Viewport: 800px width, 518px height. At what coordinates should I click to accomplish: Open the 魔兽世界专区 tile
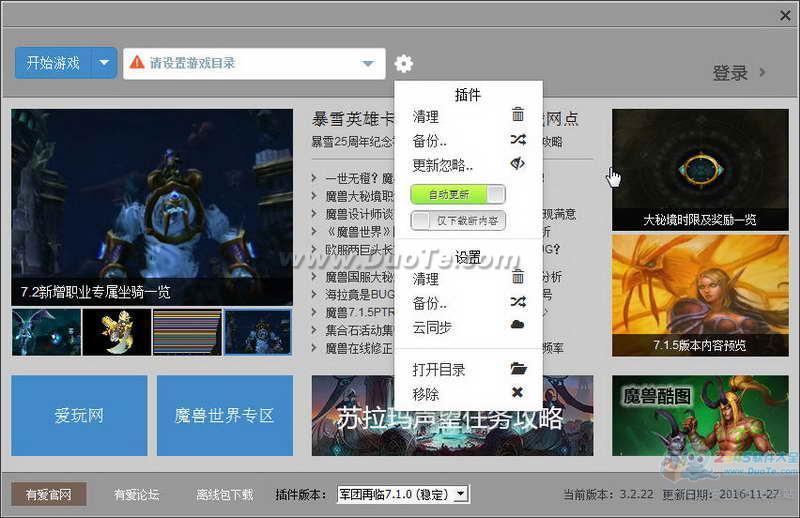click(x=224, y=415)
